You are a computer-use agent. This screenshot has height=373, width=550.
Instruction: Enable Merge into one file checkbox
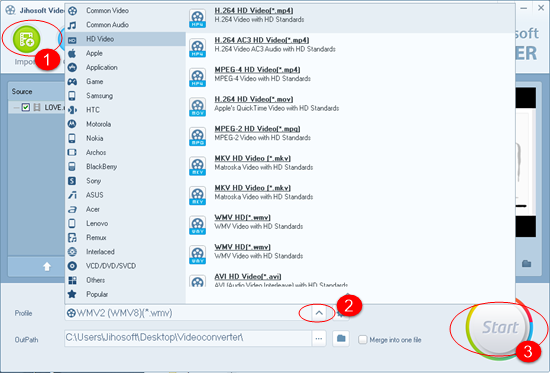tap(363, 339)
